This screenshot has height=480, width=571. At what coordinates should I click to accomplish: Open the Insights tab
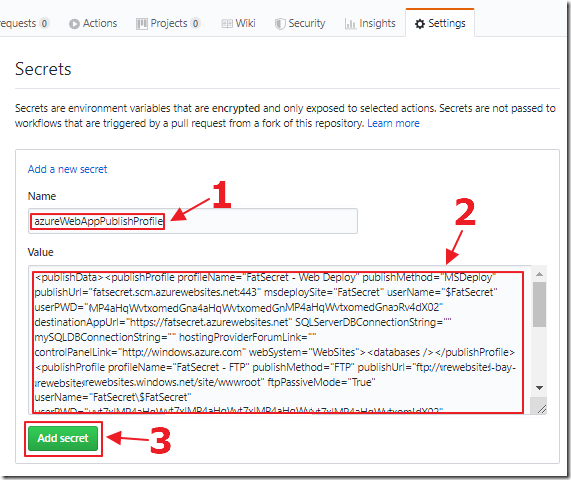coord(370,24)
